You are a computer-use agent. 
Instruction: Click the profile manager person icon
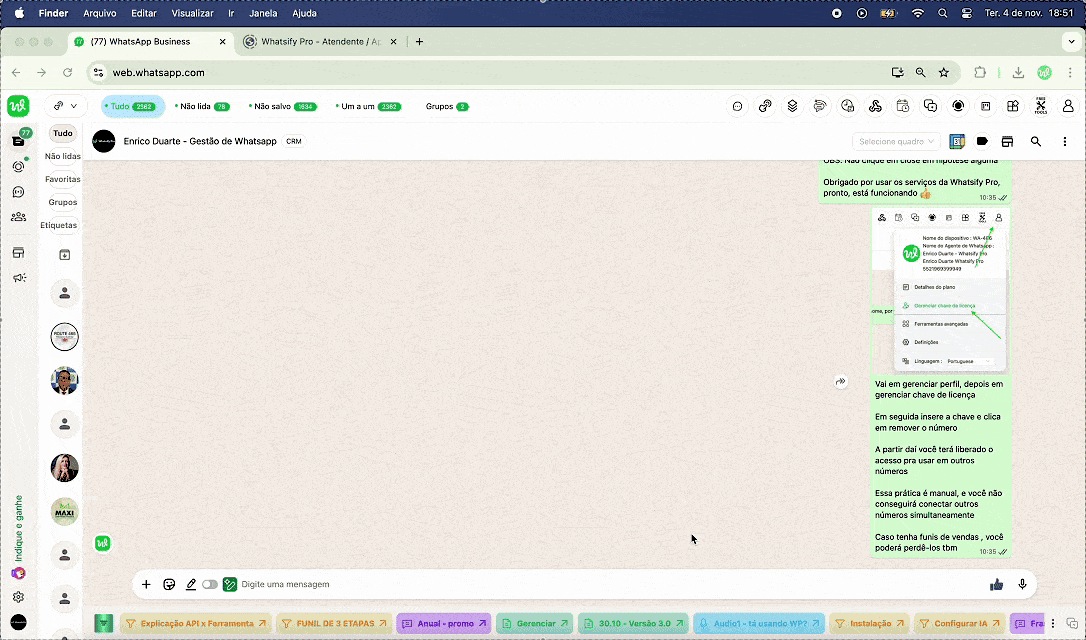(x=1067, y=106)
